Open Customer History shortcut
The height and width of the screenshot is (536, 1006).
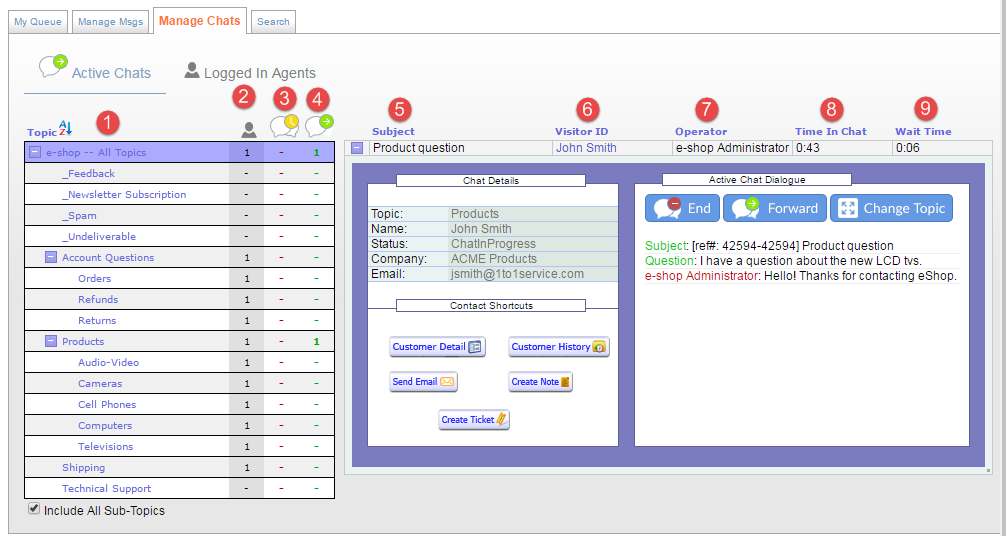pos(558,347)
